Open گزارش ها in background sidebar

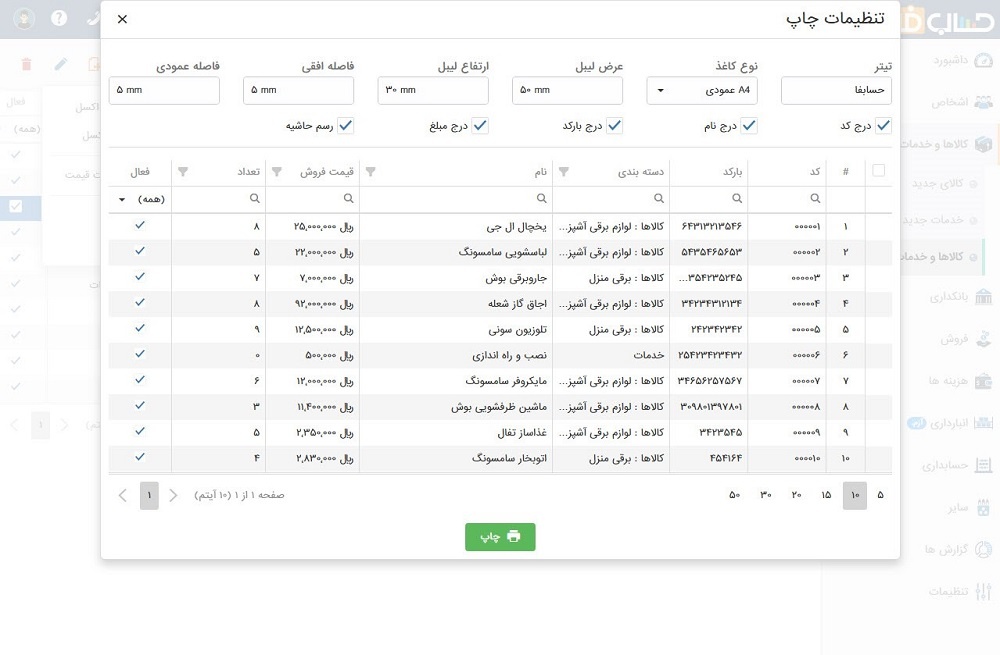pyautogui.click(x=959, y=549)
